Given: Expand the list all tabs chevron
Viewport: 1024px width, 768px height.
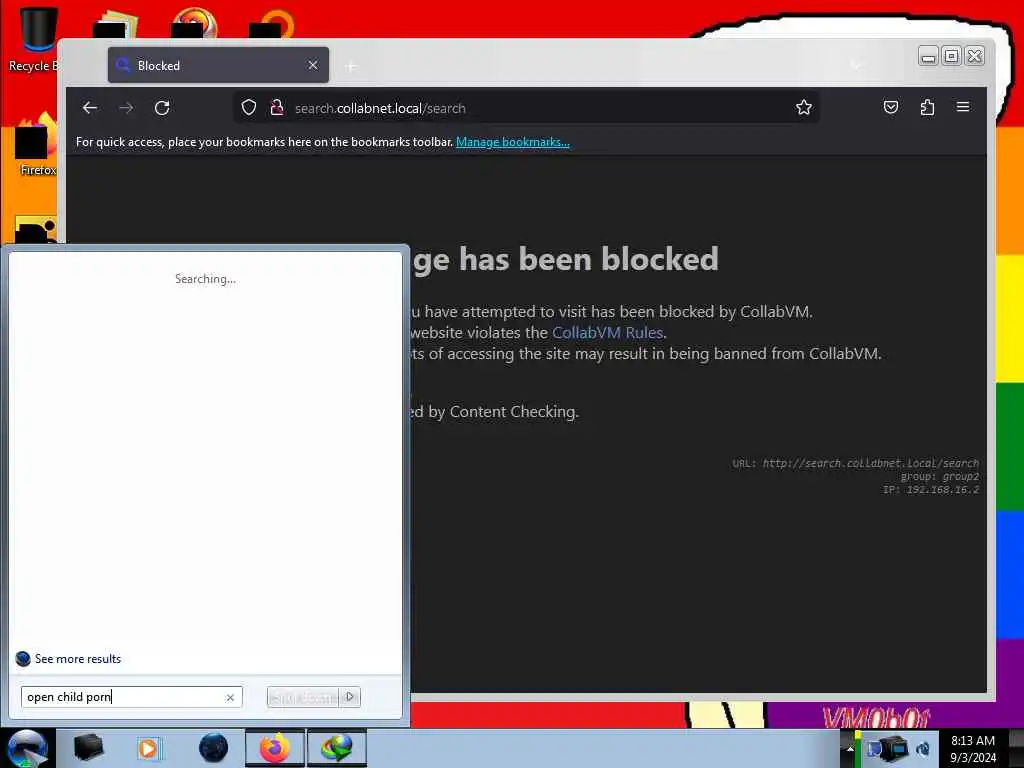Looking at the screenshot, I should pos(856,65).
